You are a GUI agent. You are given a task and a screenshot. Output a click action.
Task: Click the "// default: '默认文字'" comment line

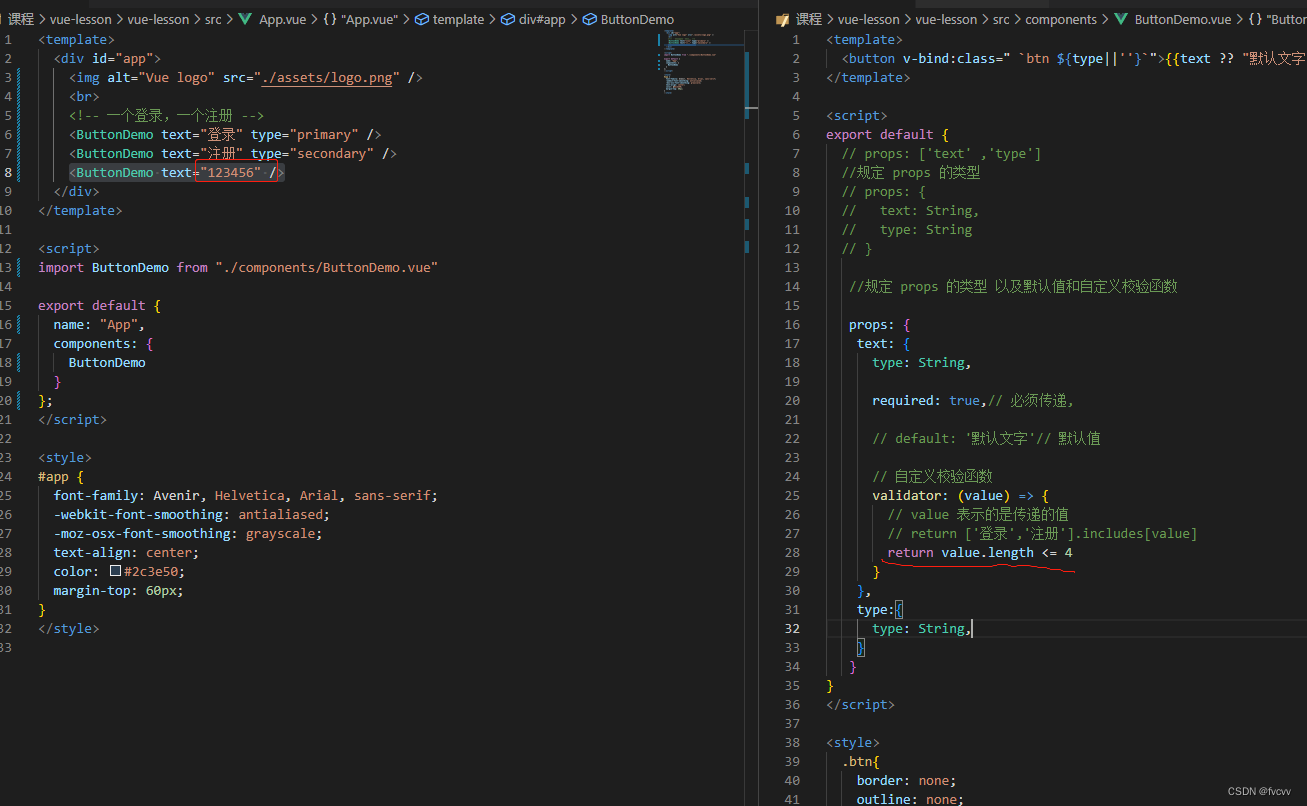tap(986, 438)
